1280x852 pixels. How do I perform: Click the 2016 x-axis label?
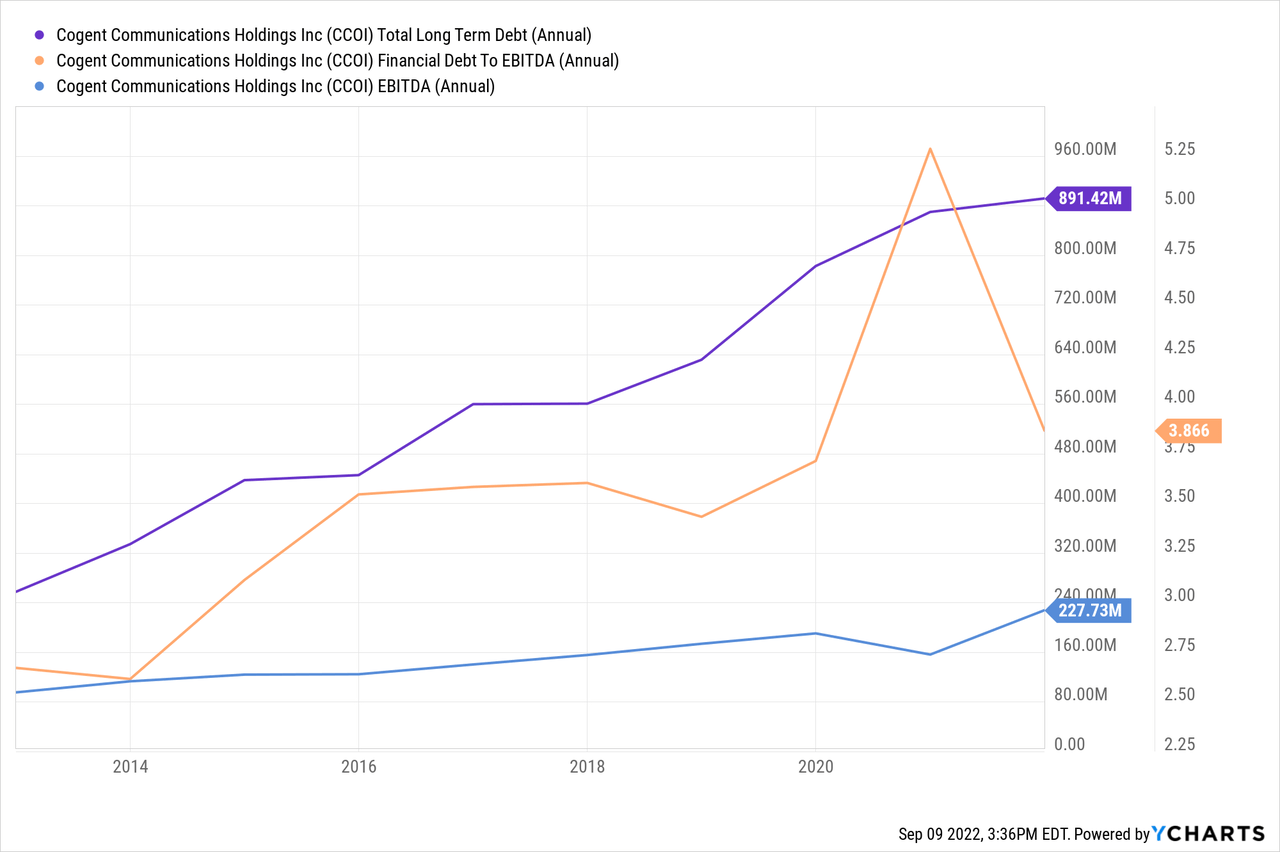pyautogui.click(x=358, y=766)
